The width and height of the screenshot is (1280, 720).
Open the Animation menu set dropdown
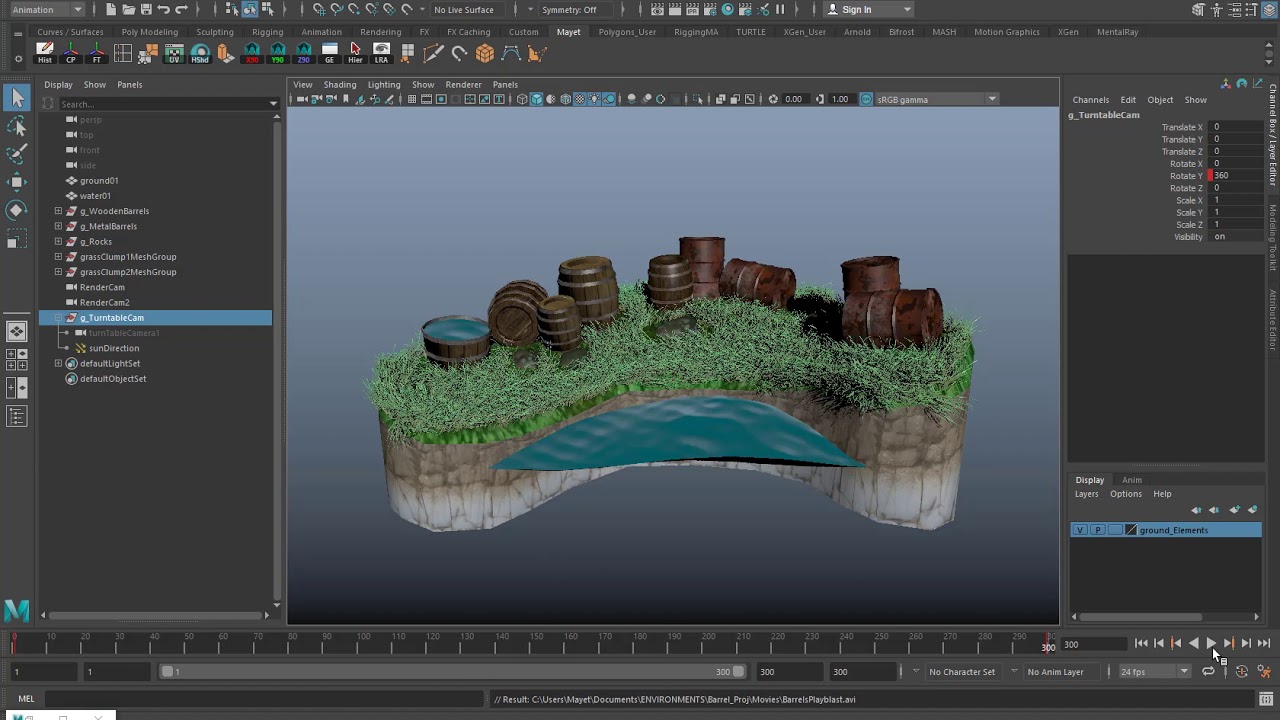(x=47, y=10)
